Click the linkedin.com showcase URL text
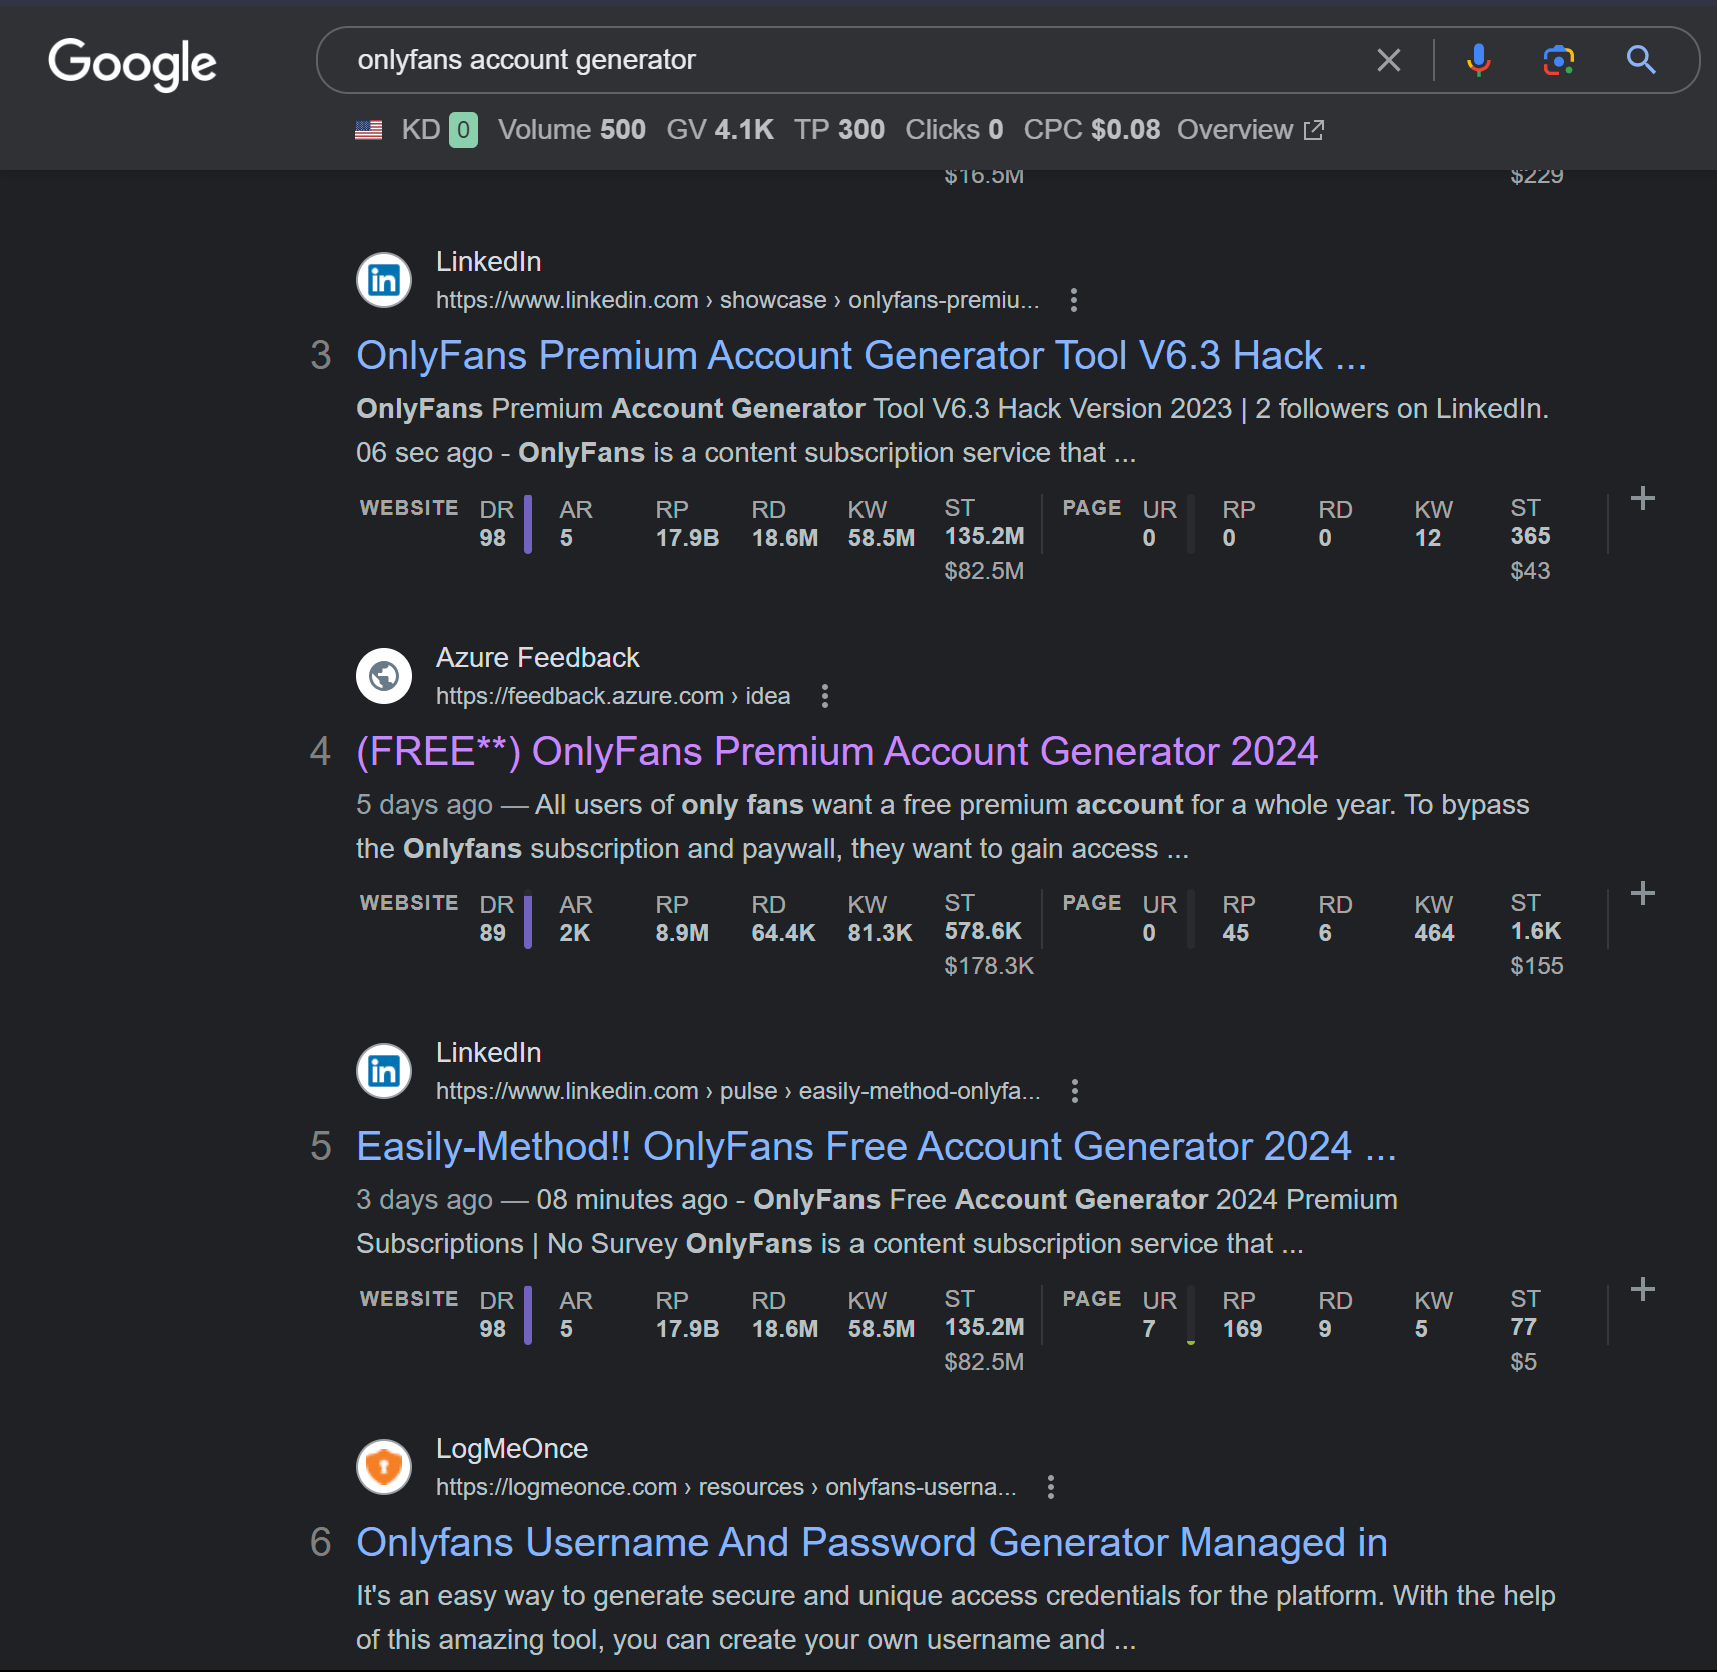 point(738,300)
